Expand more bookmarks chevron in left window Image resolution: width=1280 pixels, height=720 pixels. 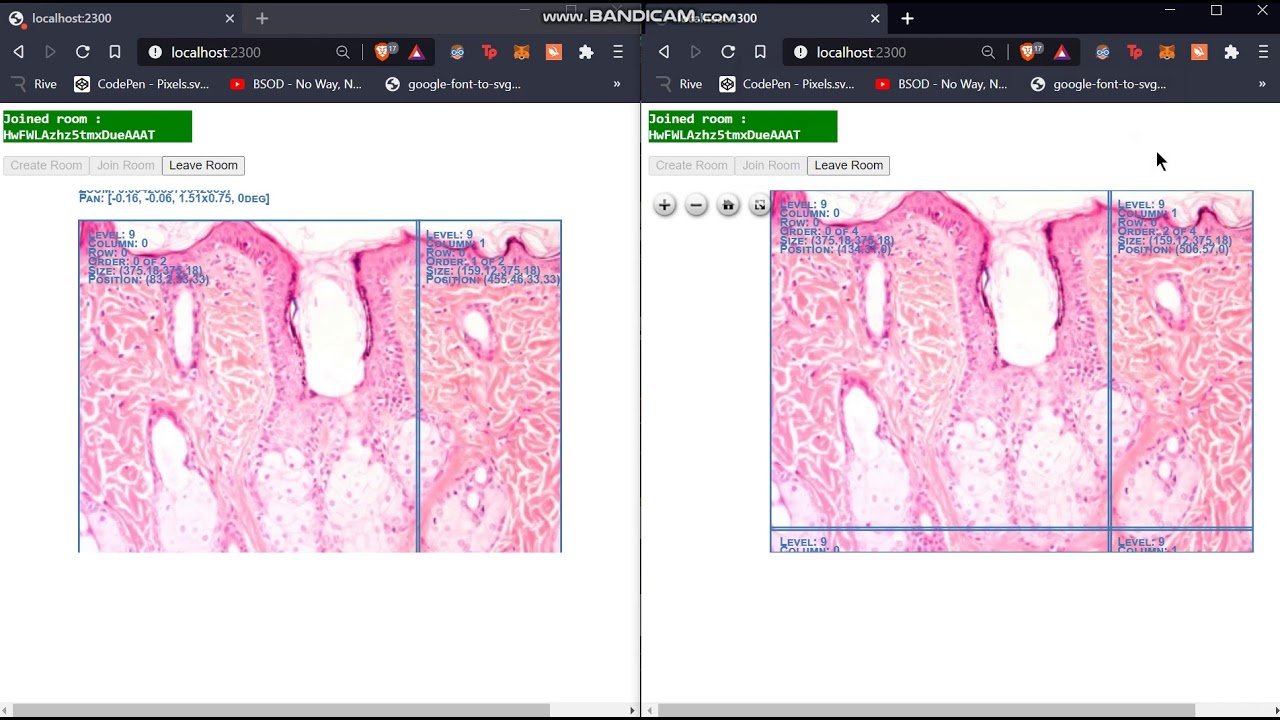[x=617, y=84]
